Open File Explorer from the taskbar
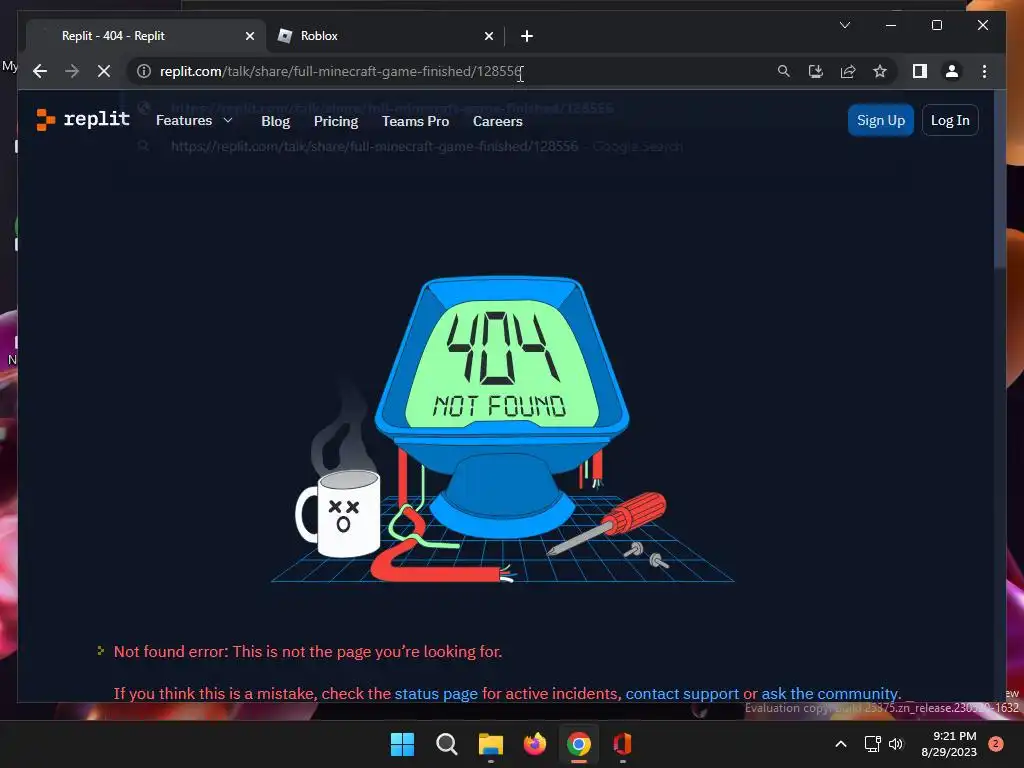 pyautogui.click(x=490, y=744)
